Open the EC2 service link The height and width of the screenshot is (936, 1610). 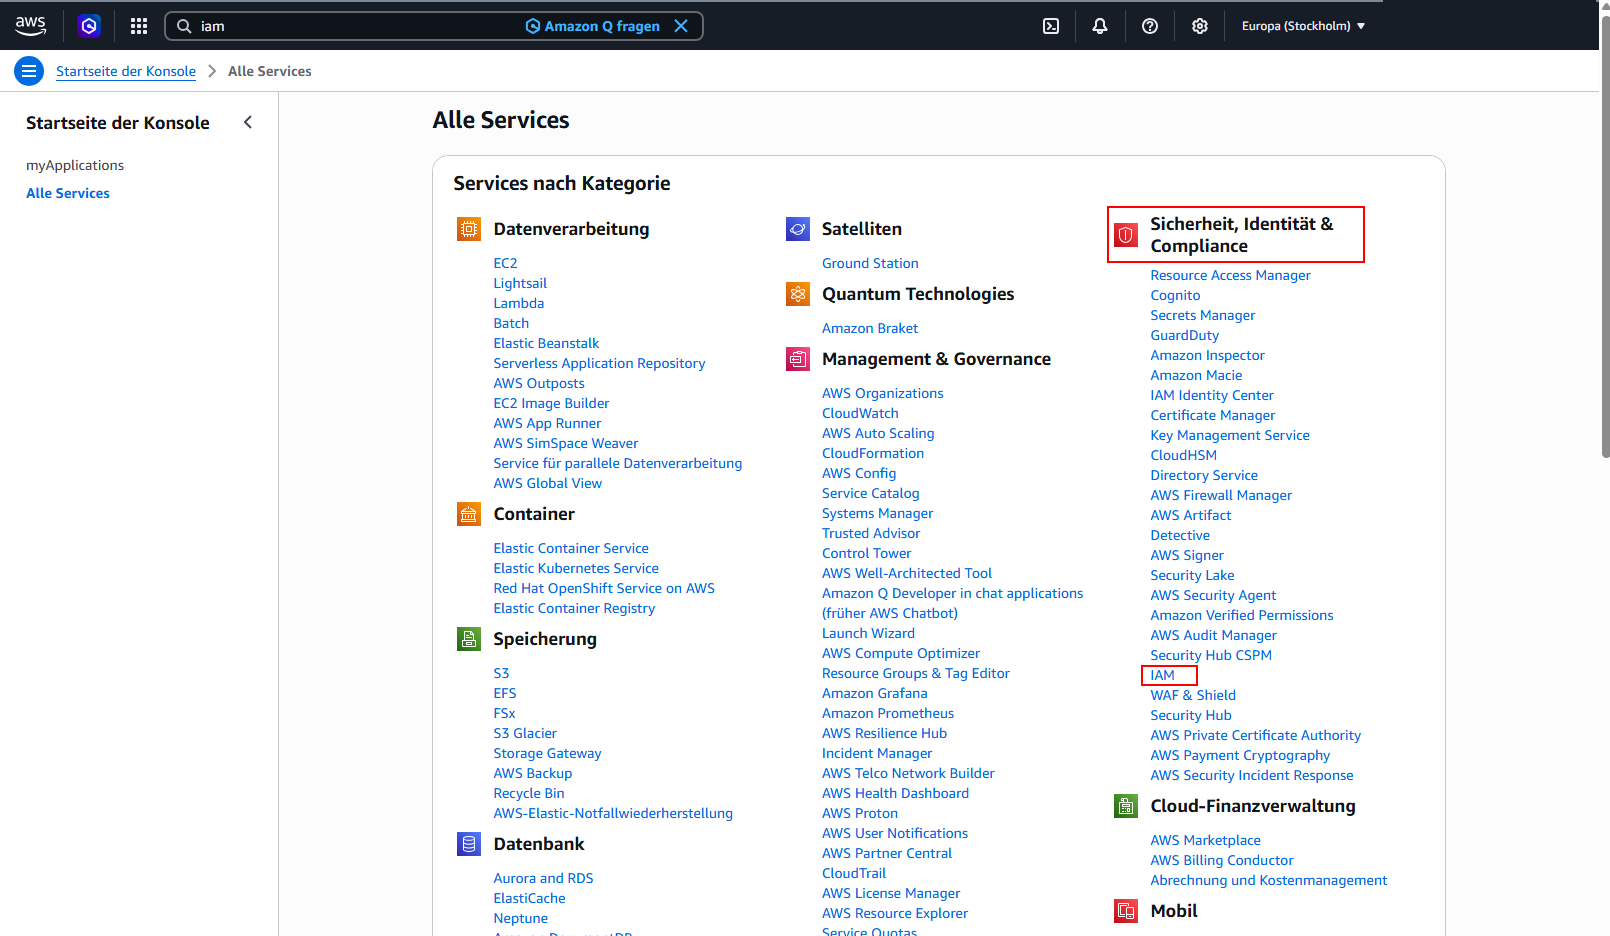pyautogui.click(x=505, y=263)
